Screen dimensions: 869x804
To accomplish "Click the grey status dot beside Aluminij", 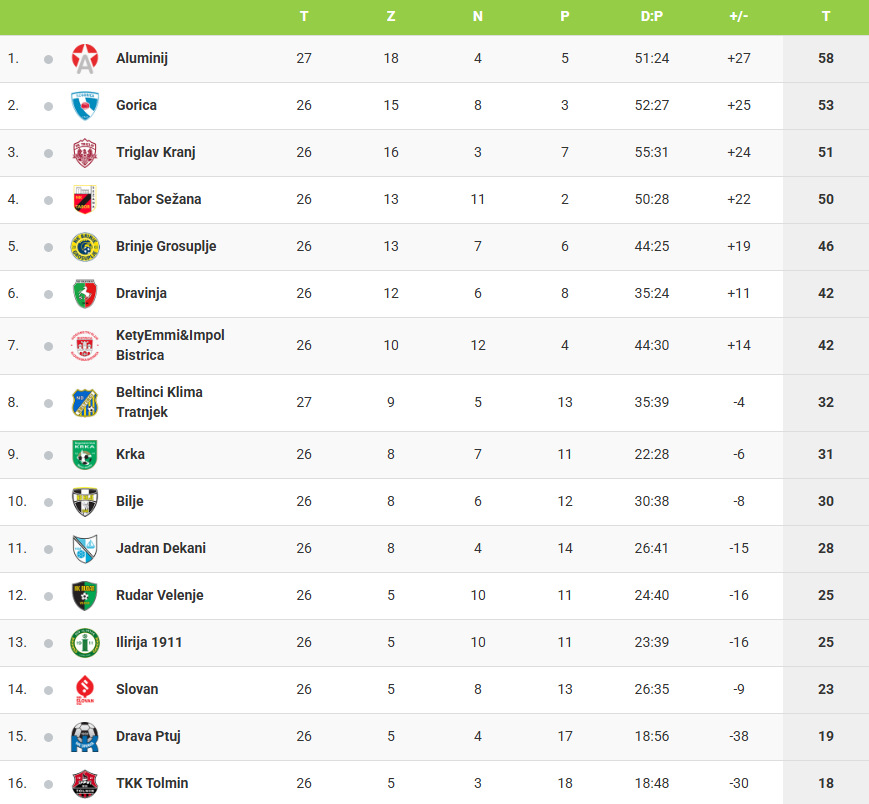I will [x=48, y=59].
